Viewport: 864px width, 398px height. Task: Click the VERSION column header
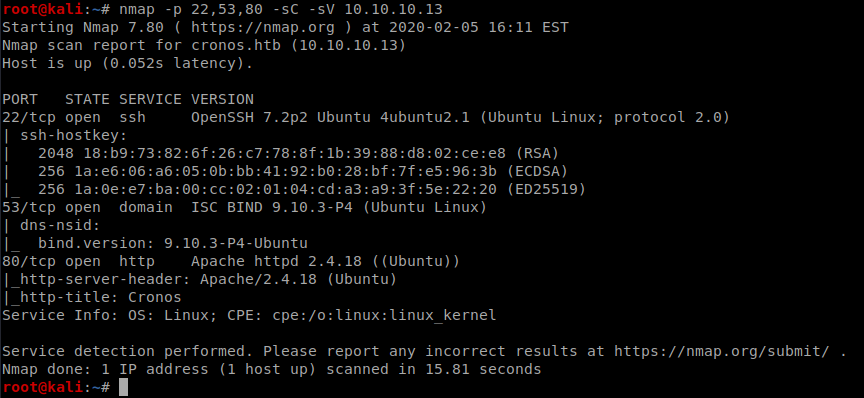click(x=223, y=99)
